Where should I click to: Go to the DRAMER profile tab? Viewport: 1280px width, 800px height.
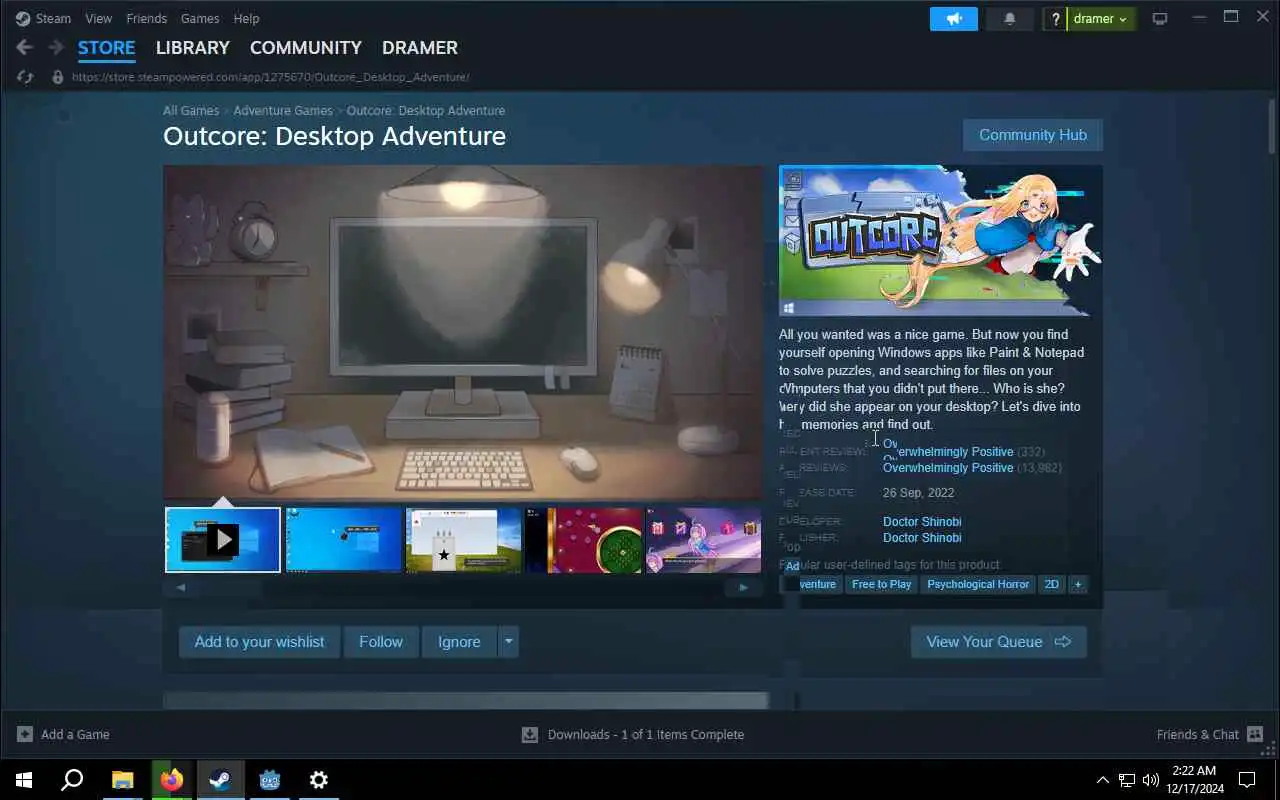419,47
